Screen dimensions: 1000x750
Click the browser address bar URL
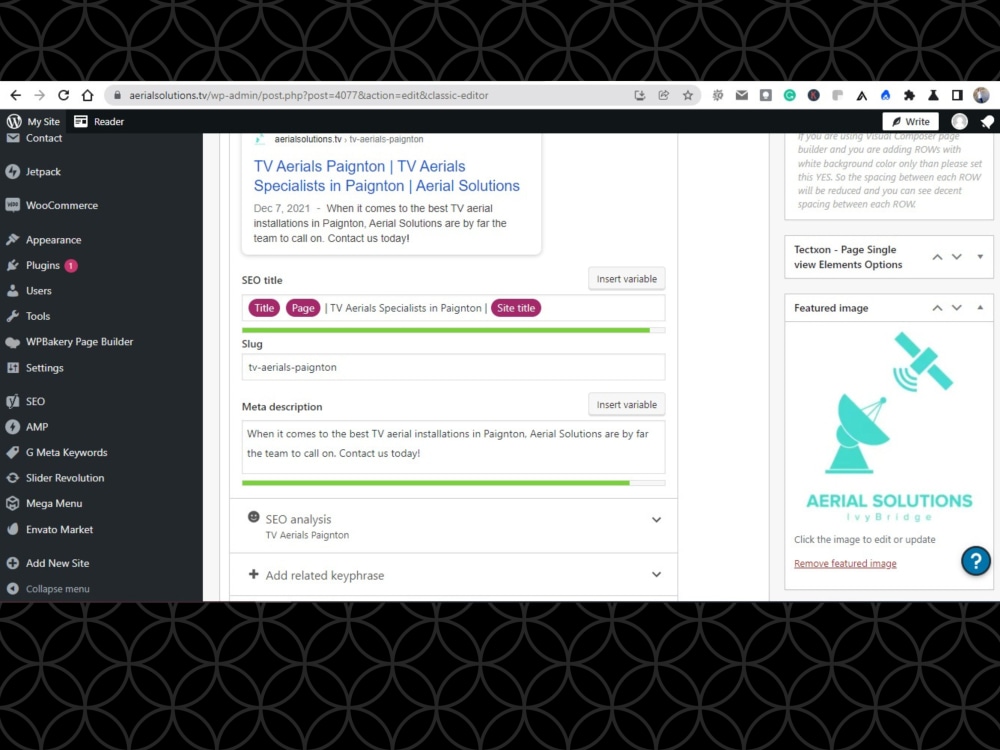(309, 95)
